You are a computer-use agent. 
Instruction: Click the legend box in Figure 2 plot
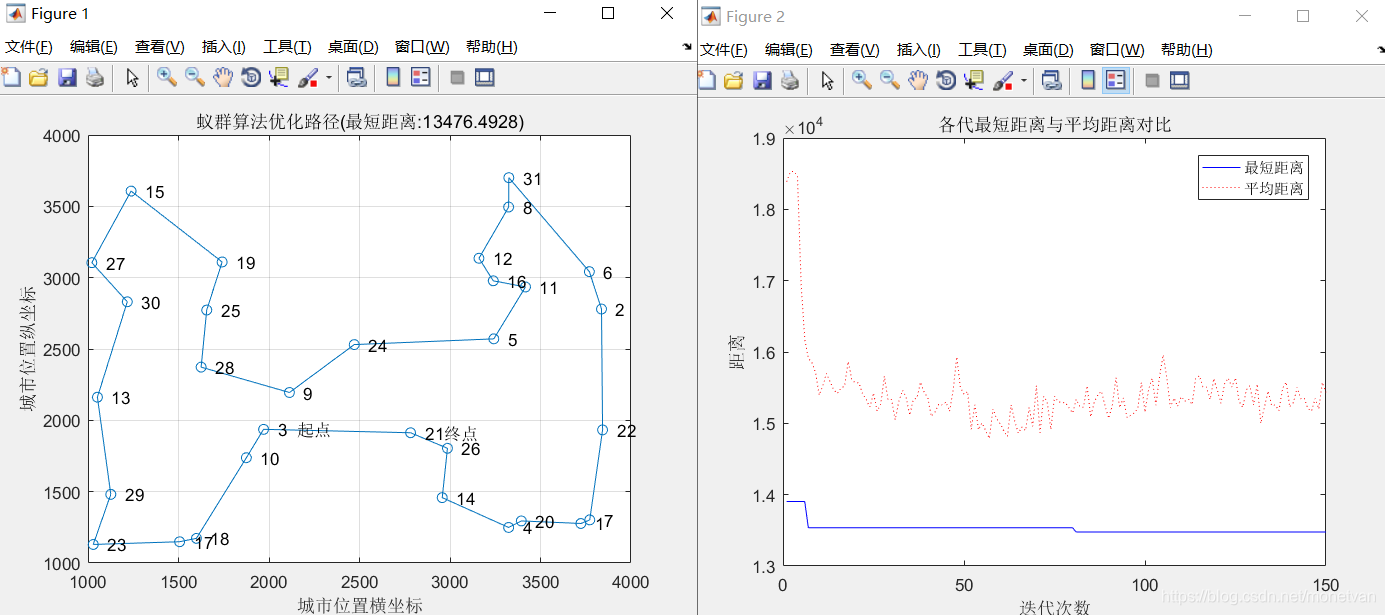coord(1253,178)
